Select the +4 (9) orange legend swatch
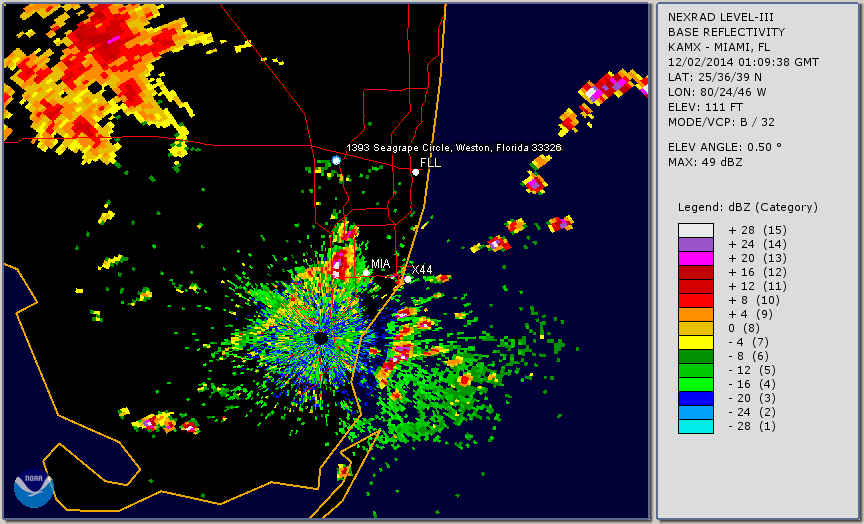This screenshot has width=864, height=524. coord(696,315)
